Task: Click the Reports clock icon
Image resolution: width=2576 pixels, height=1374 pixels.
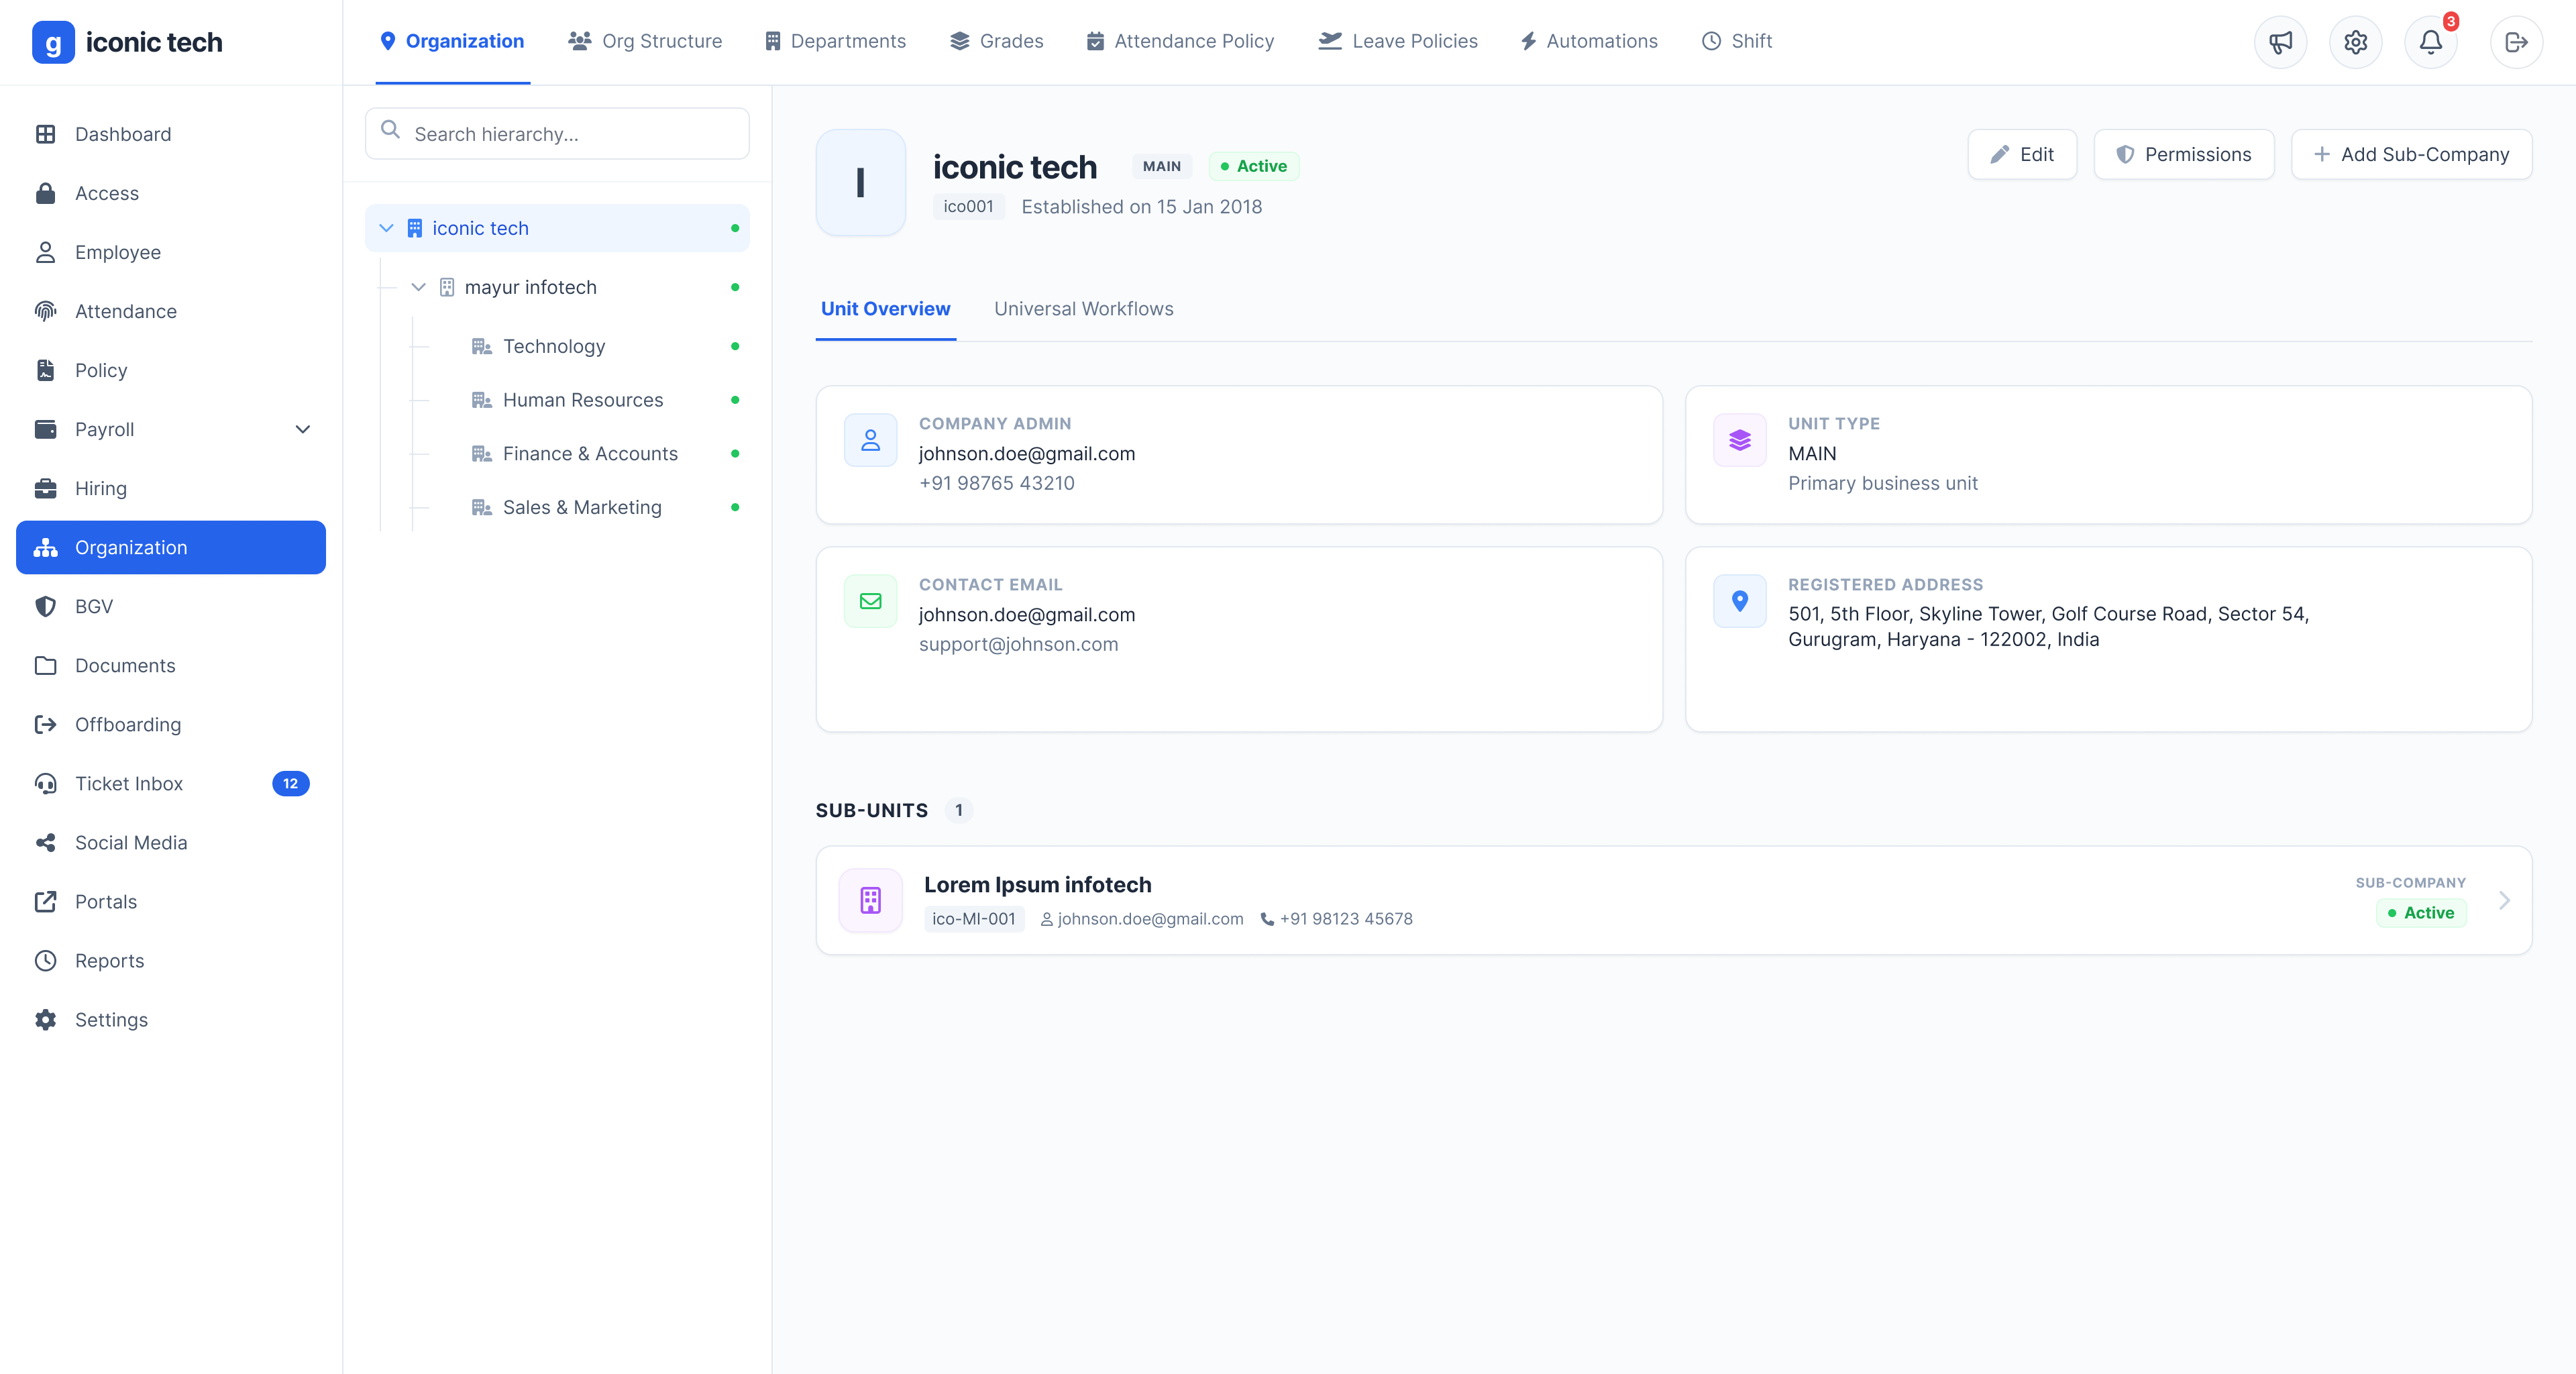Action: point(45,960)
